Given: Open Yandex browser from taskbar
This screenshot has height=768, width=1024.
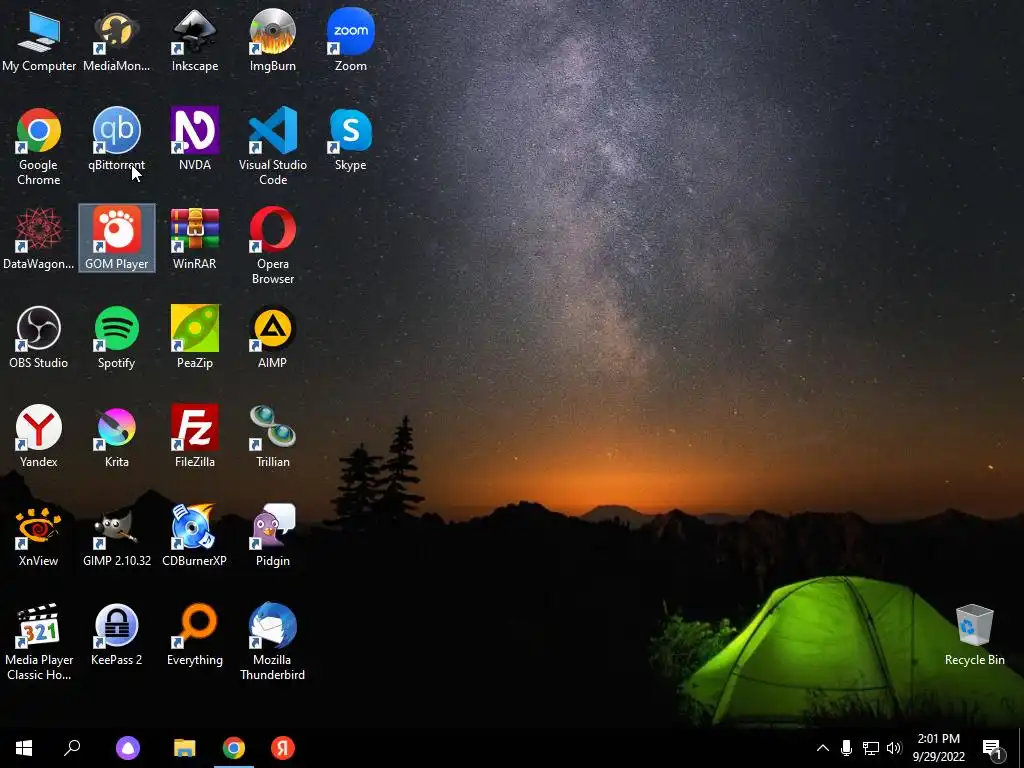Looking at the screenshot, I should [x=283, y=748].
